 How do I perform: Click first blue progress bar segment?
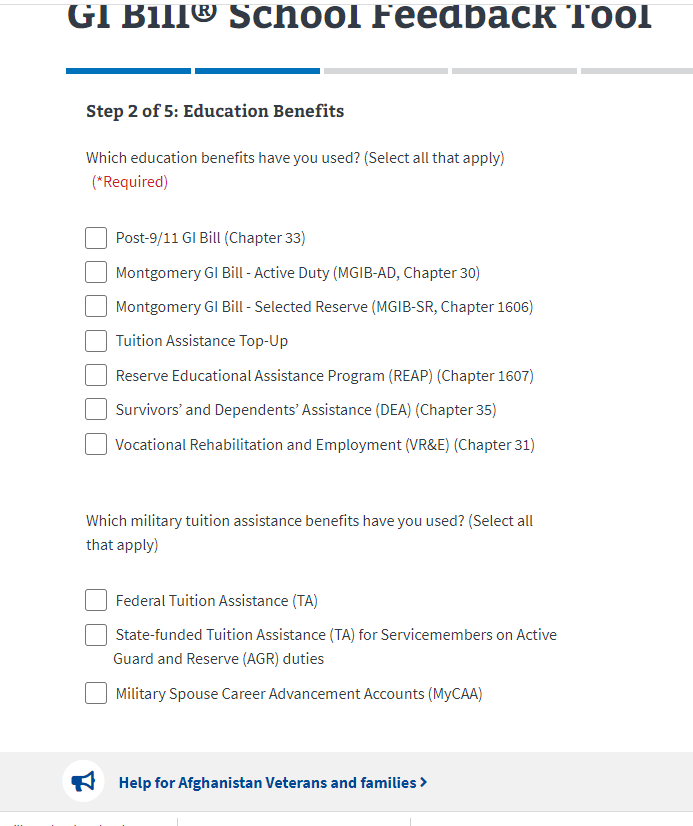[x=128, y=71]
